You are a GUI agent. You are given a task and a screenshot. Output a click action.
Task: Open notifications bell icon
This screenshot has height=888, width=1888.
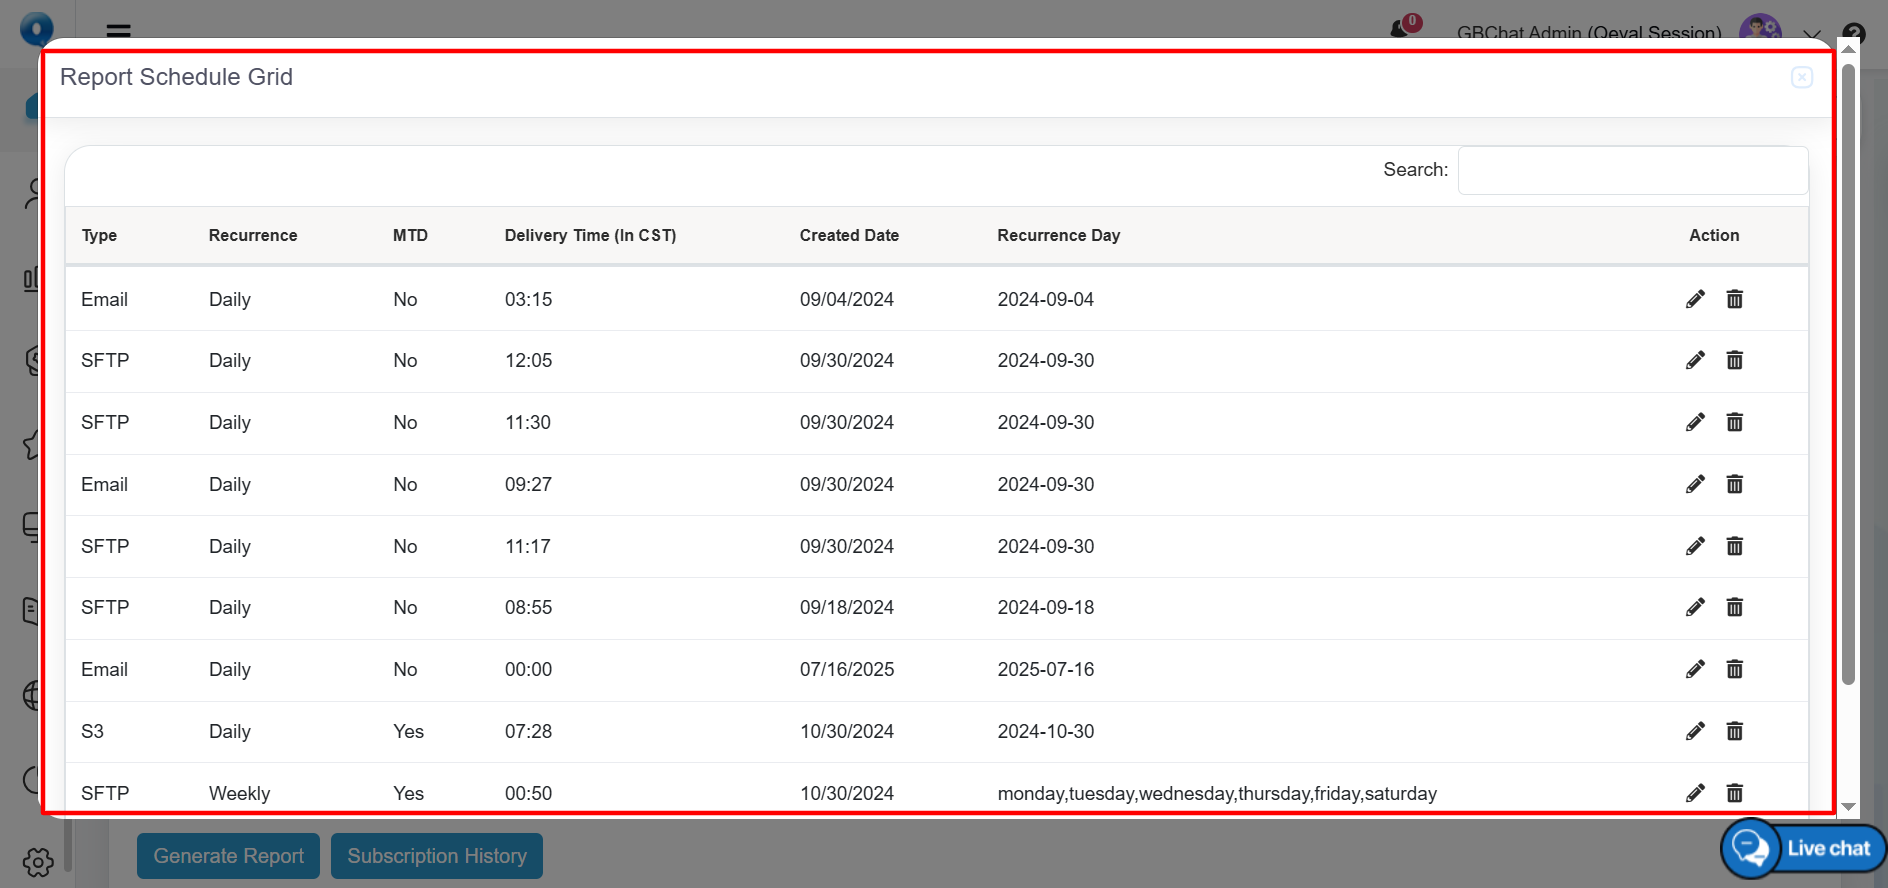click(1400, 28)
